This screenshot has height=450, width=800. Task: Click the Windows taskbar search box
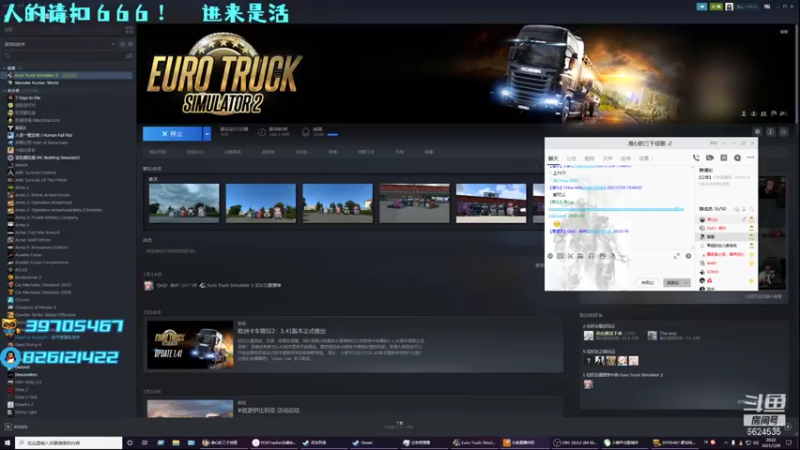tap(69, 443)
